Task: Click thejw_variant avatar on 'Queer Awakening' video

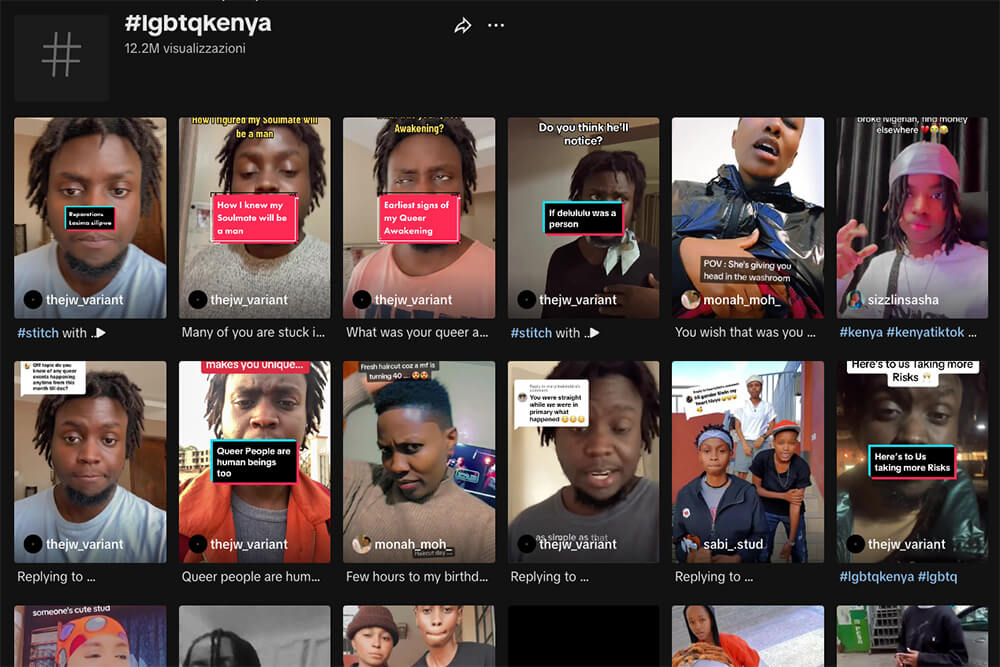Action: [x=362, y=299]
